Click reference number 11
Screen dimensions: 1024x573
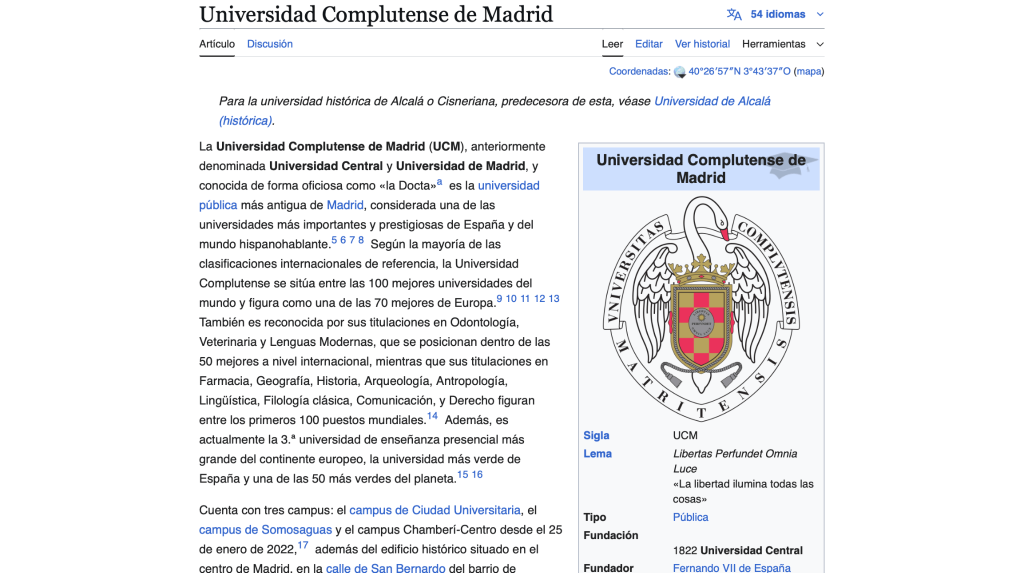[x=525, y=299]
